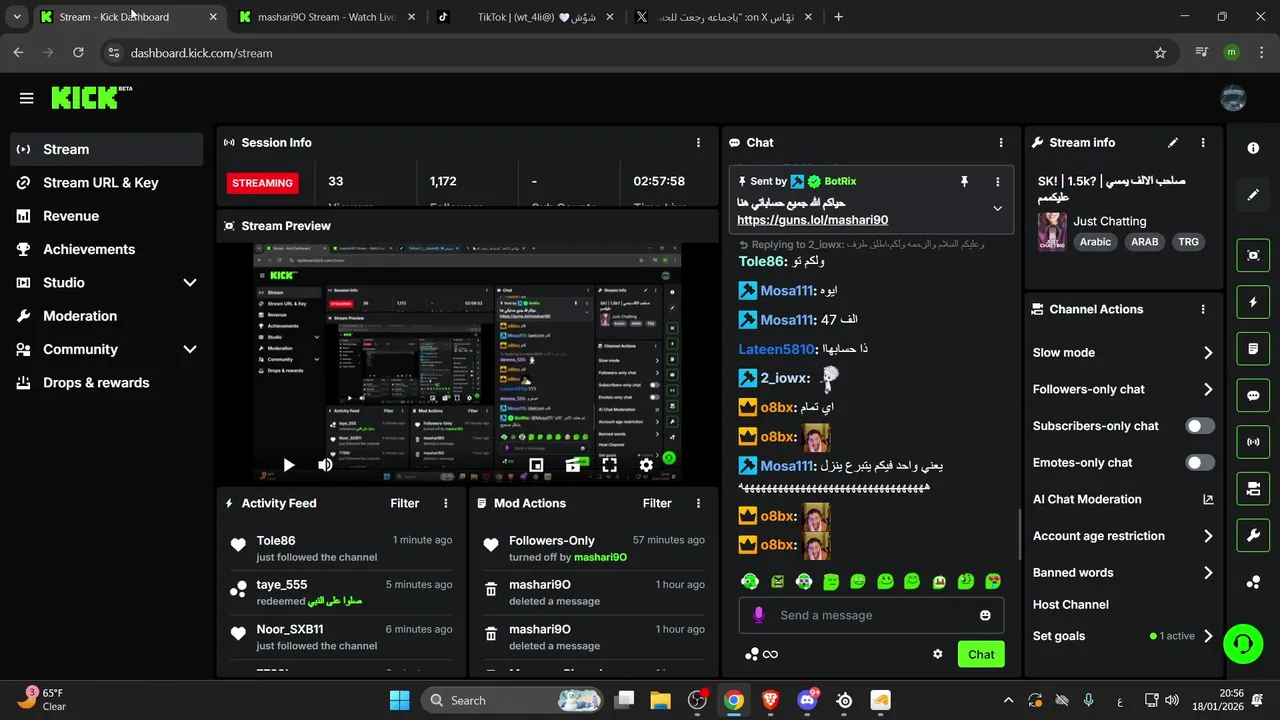The width and height of the screenshot is (1280, 720).
Task: Click the chat bubble icon in right sidebar
Action: (1253, 395)
